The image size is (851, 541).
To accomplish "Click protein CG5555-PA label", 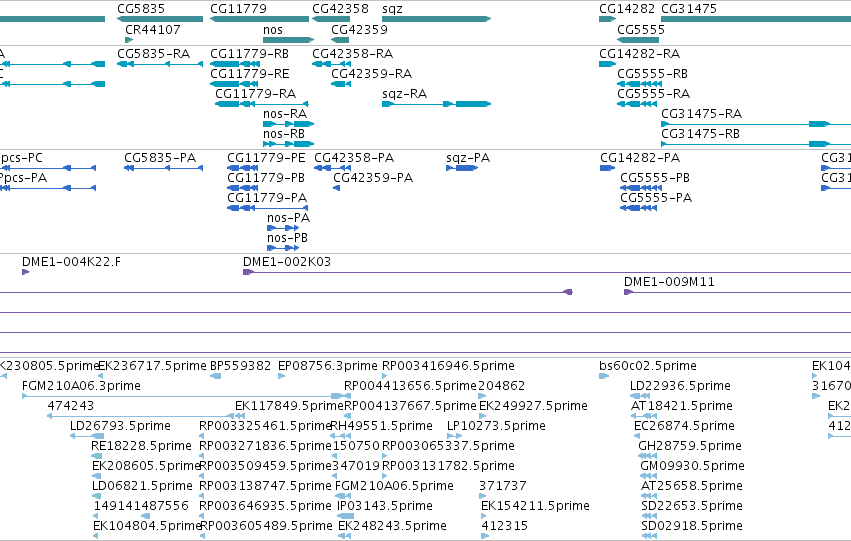I will (x=656, y=198).
